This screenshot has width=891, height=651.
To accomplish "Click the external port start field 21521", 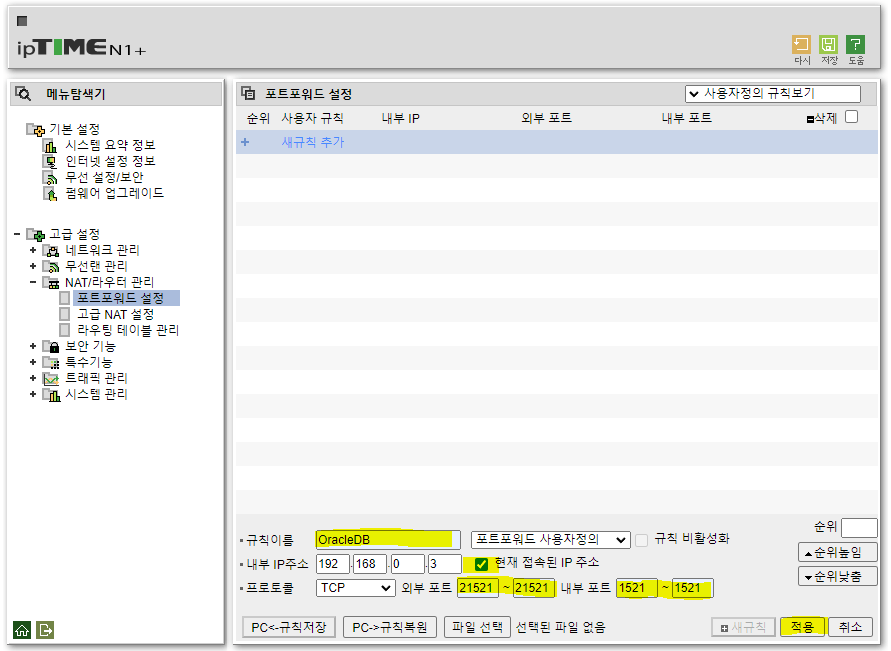I will [x=477, y=588].
